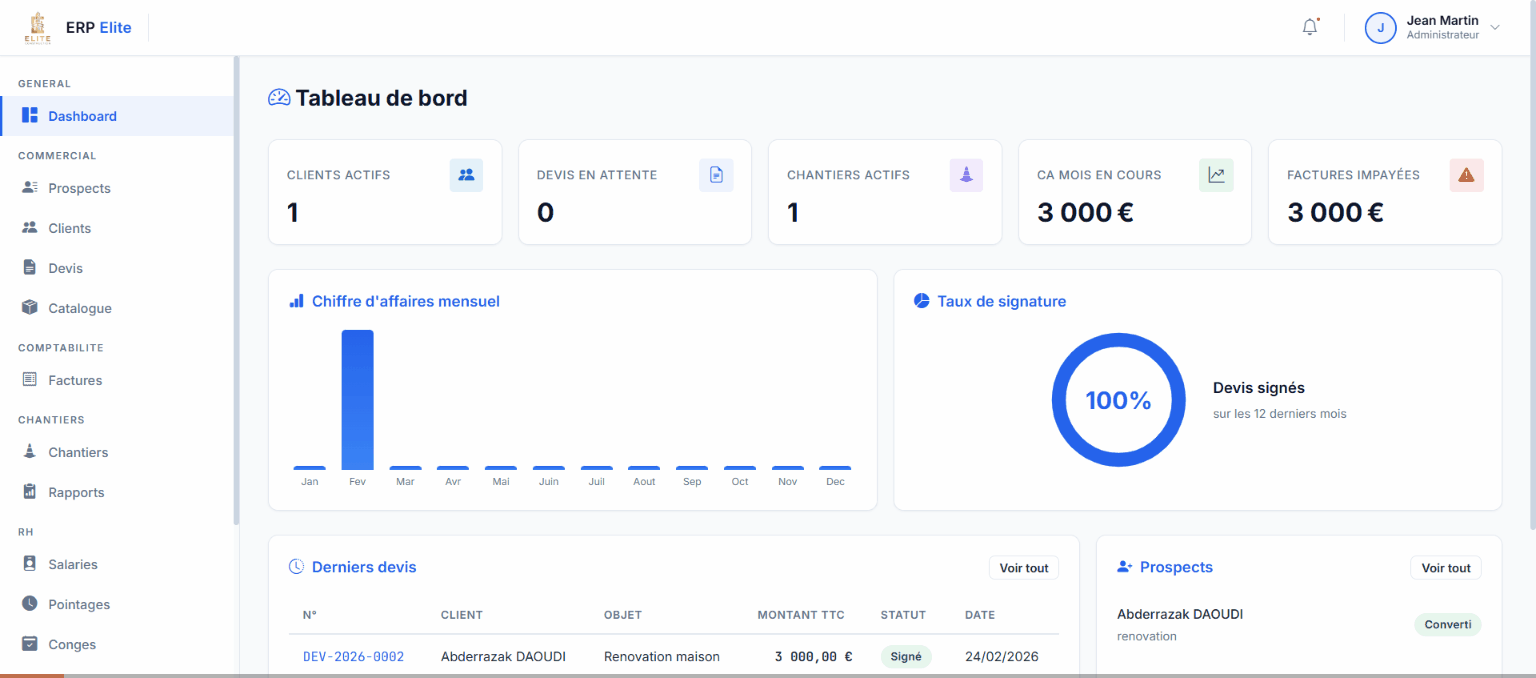Click the Factures impayées warning icon
The height and width of the screenshot is (678, 1536).
1466,174
